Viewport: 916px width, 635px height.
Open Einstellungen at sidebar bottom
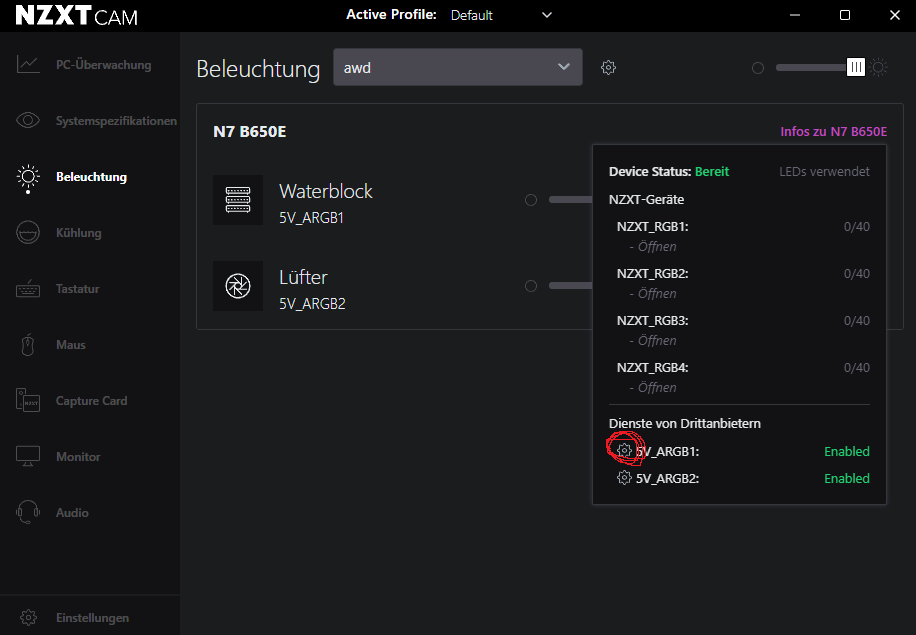(x=90, y=617)
